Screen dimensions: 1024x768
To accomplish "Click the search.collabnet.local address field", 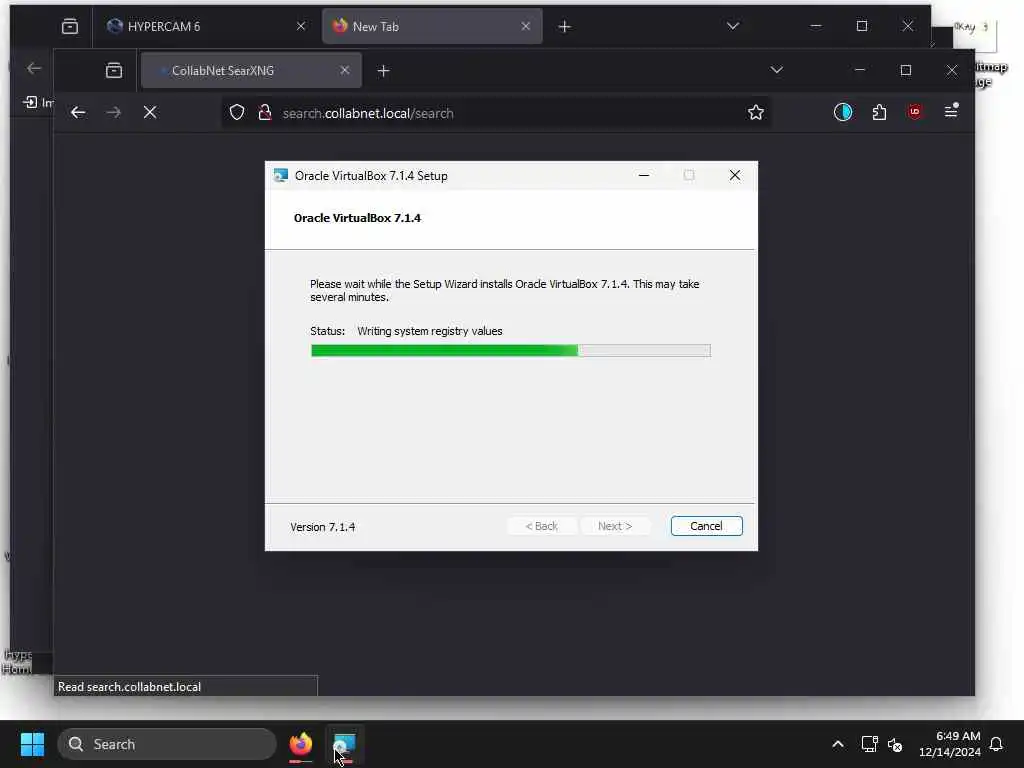I will tap(496, 113).
